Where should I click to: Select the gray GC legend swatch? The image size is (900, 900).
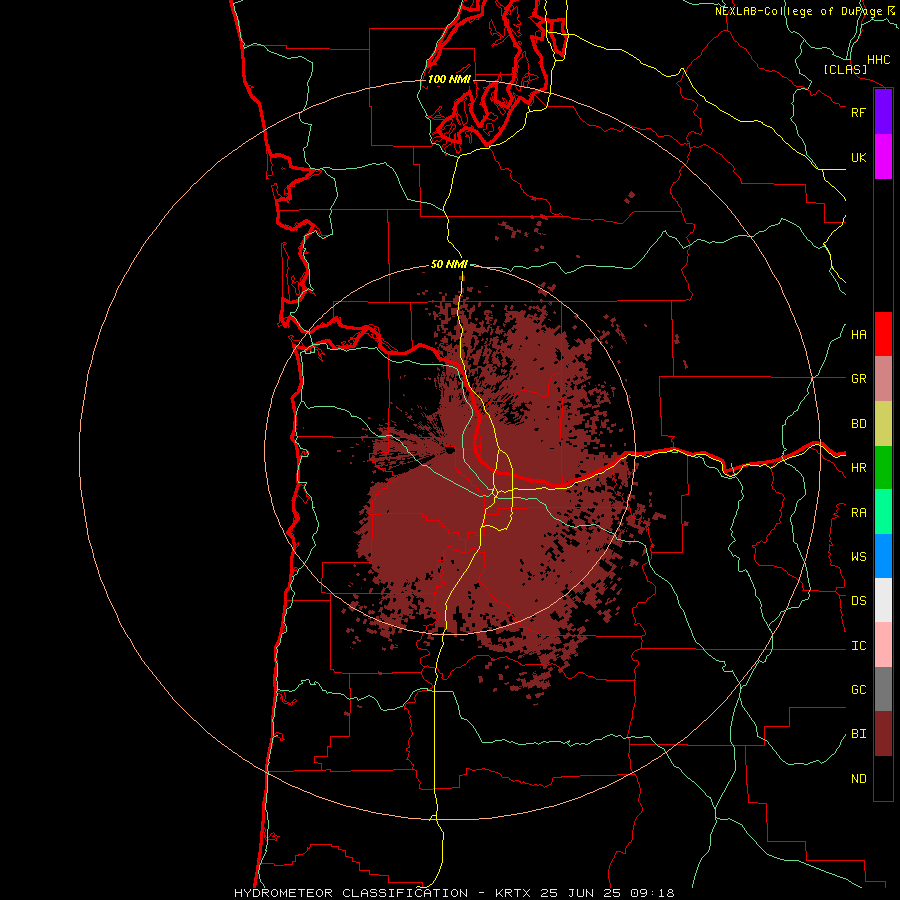[883, 689]
